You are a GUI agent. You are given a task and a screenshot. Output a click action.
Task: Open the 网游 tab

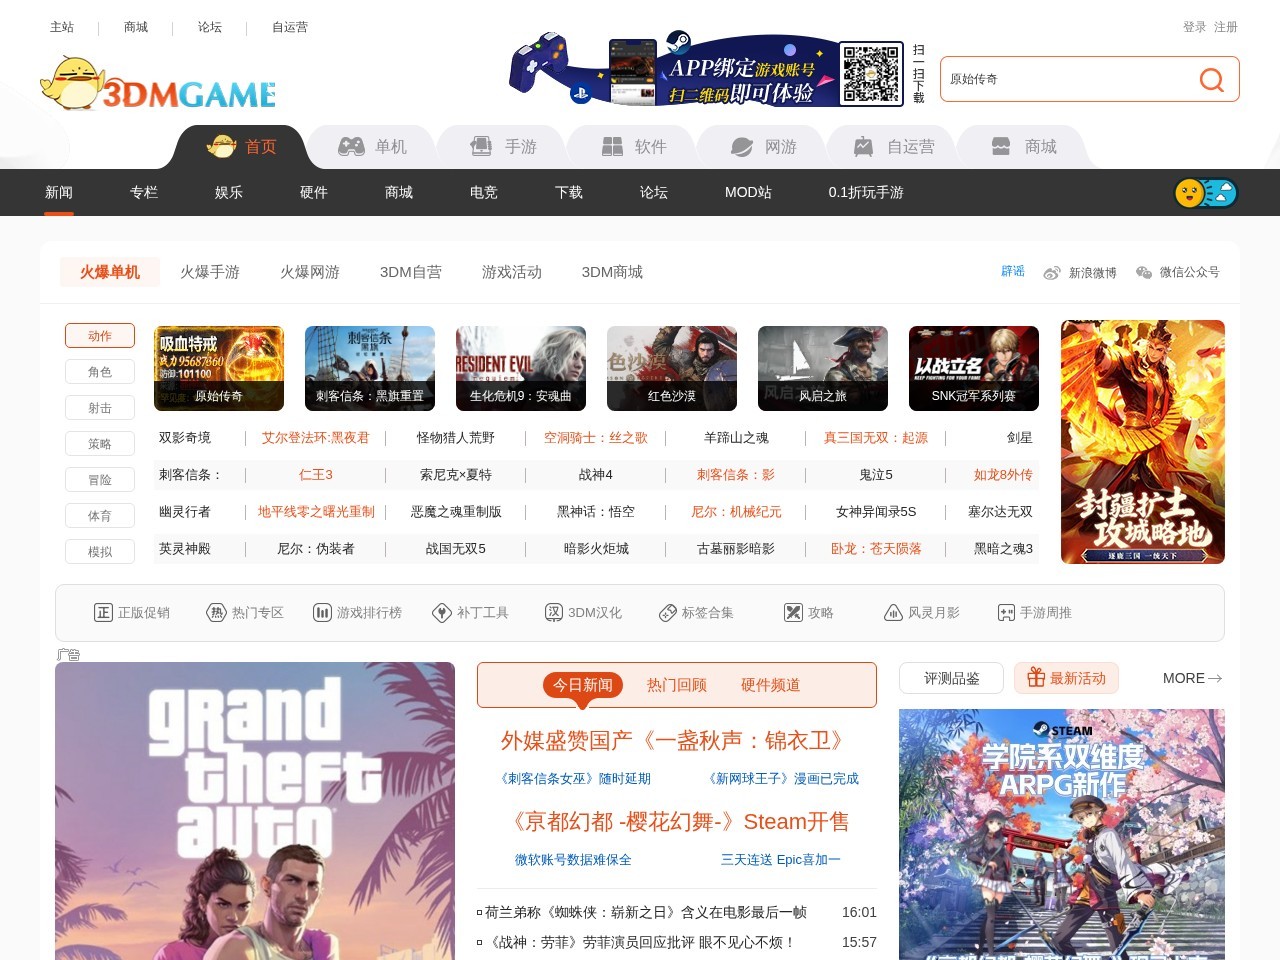coord(763,147)
